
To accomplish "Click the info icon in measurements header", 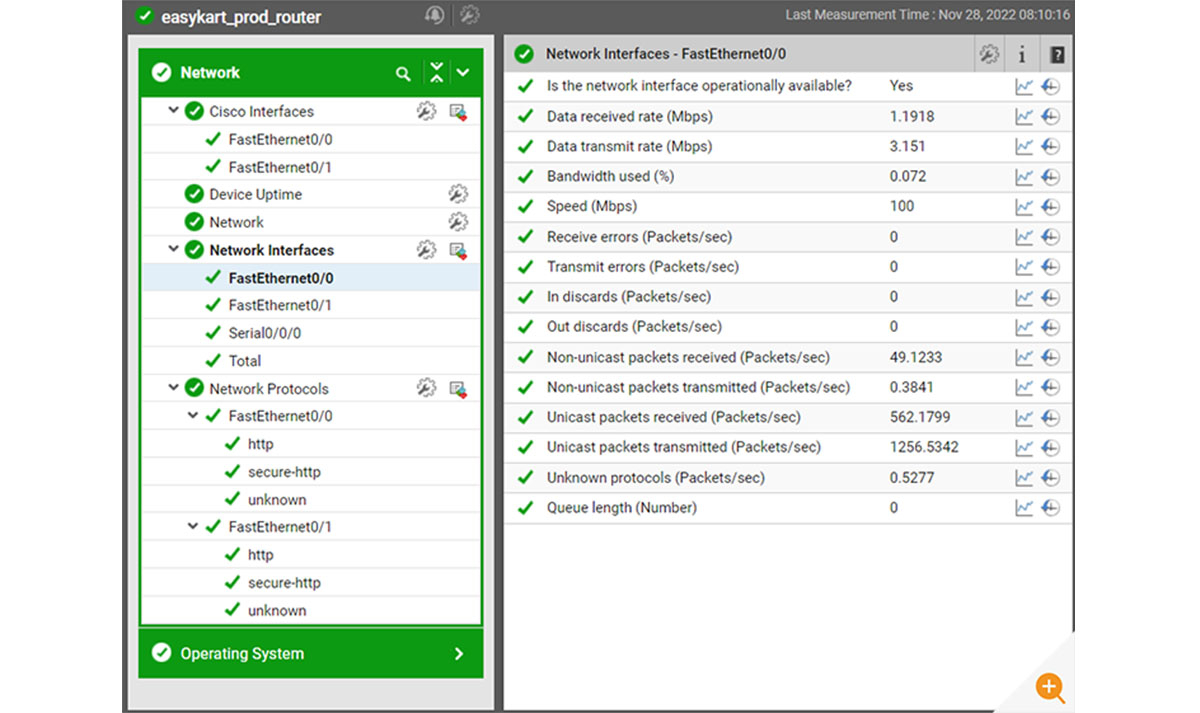I will (1022, 55).
